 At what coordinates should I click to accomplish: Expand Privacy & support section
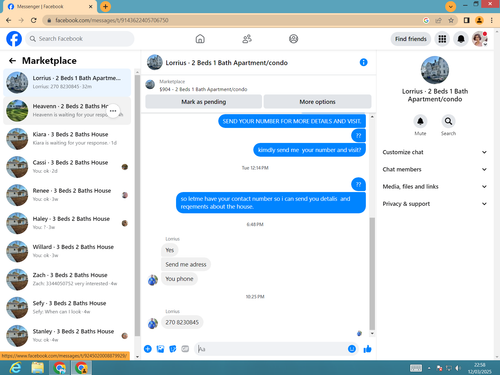coord(434,204)
